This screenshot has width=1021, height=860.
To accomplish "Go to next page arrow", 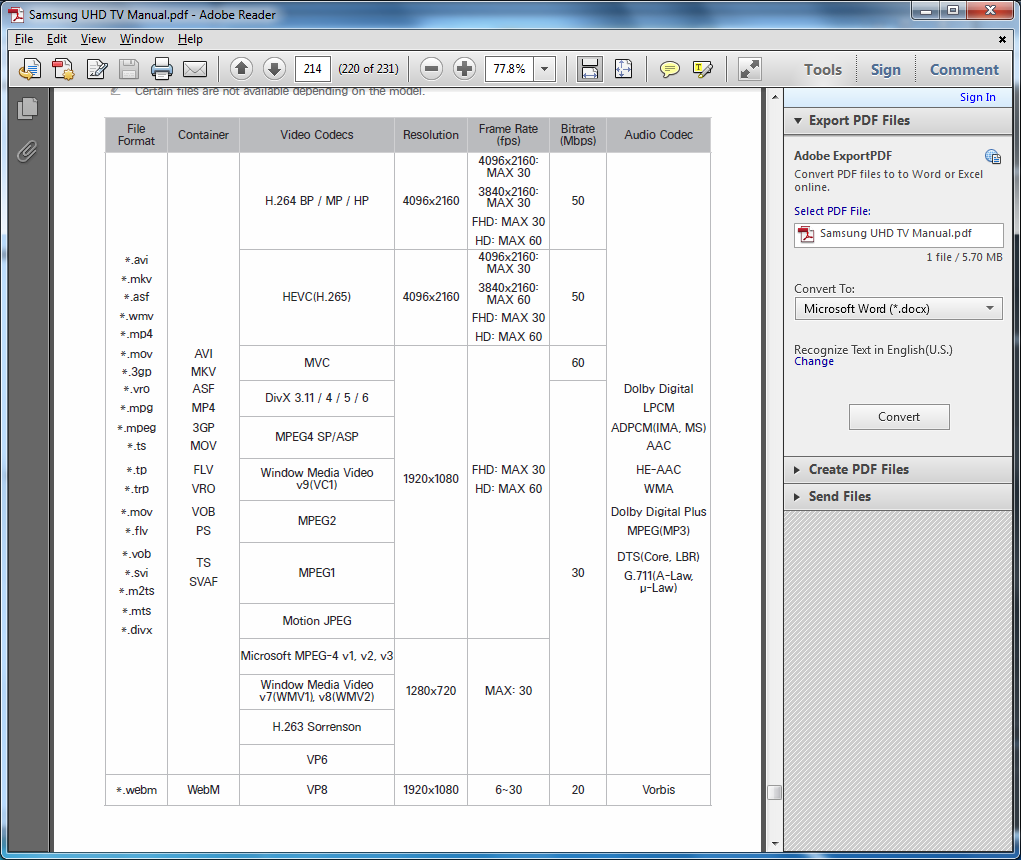I will point(274,69).
